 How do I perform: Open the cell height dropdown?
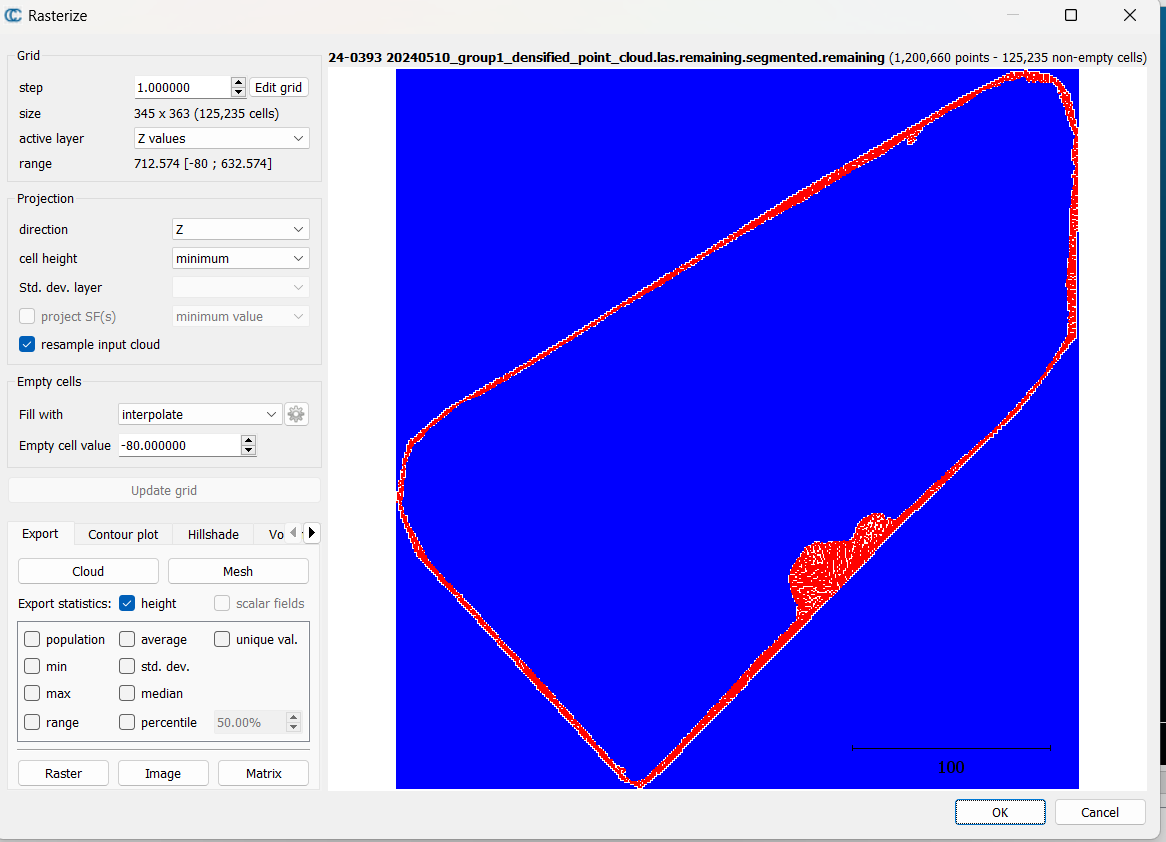240,258
